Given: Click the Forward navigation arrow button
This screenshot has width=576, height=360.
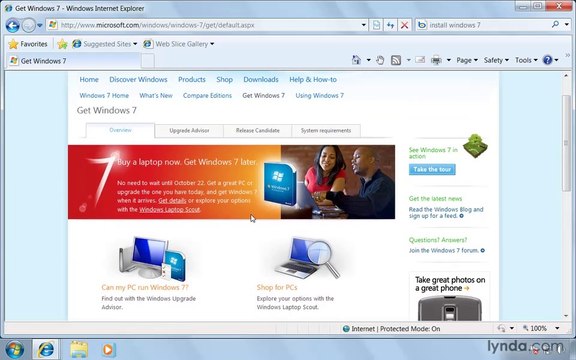Looking at the screenshot, I should 28,25.
